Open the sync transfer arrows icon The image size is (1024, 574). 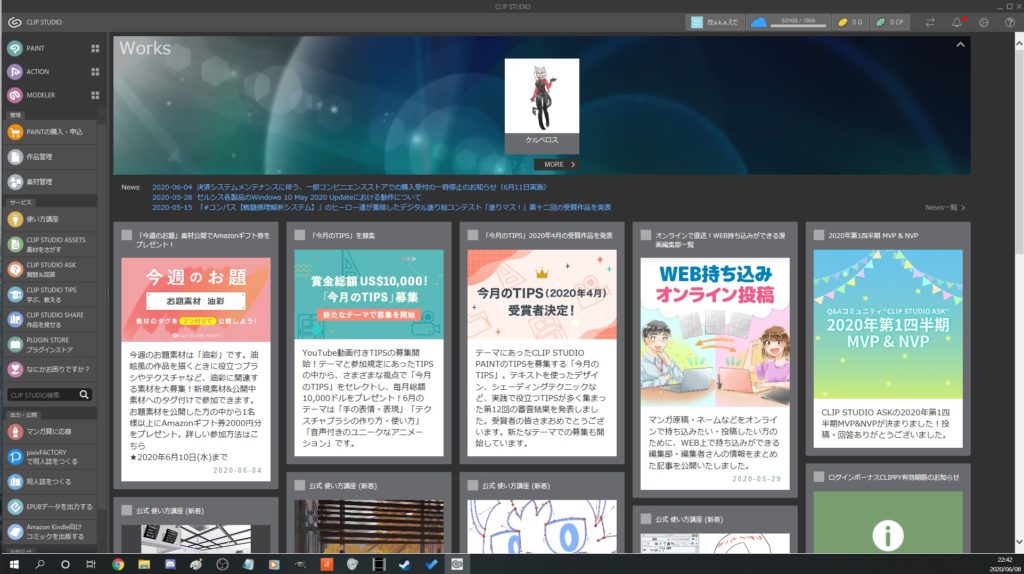click(x=930, y=22)
